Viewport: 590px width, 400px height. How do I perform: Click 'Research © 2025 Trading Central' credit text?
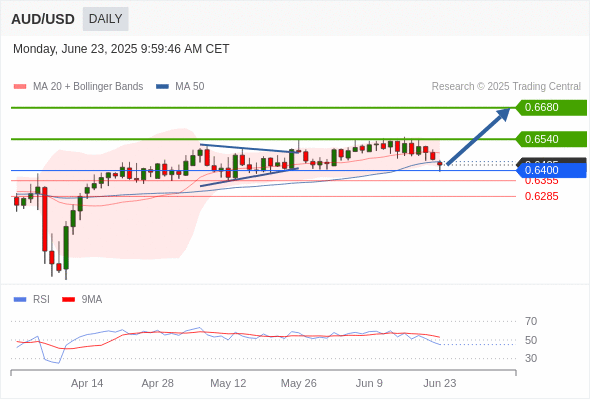[506, 87]
